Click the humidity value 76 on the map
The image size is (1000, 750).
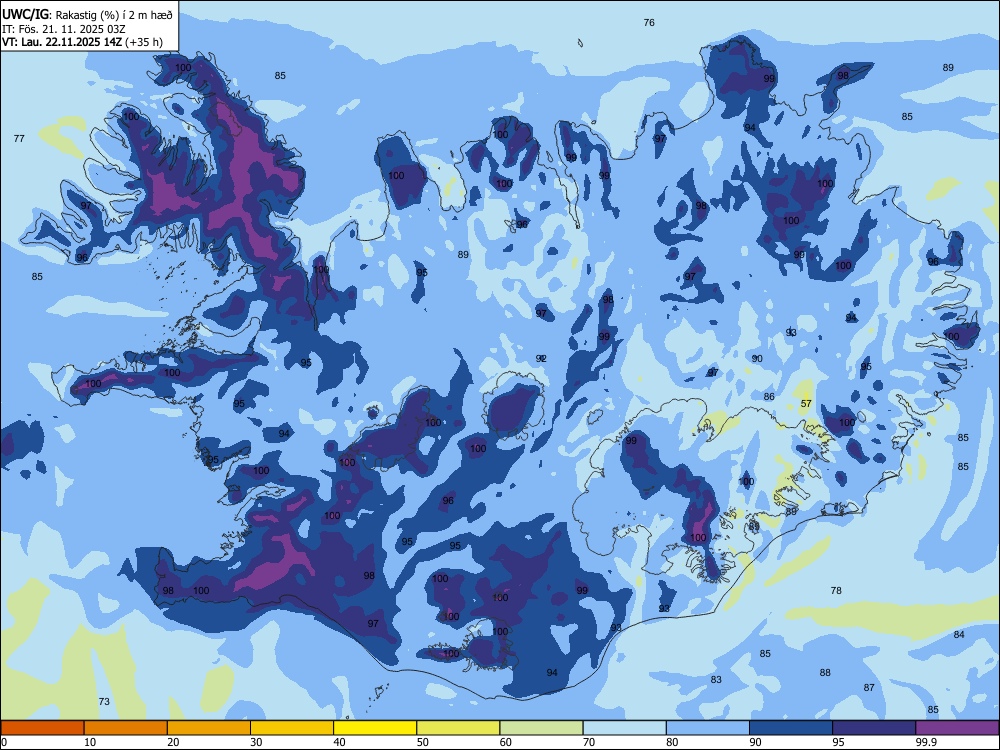649,22
